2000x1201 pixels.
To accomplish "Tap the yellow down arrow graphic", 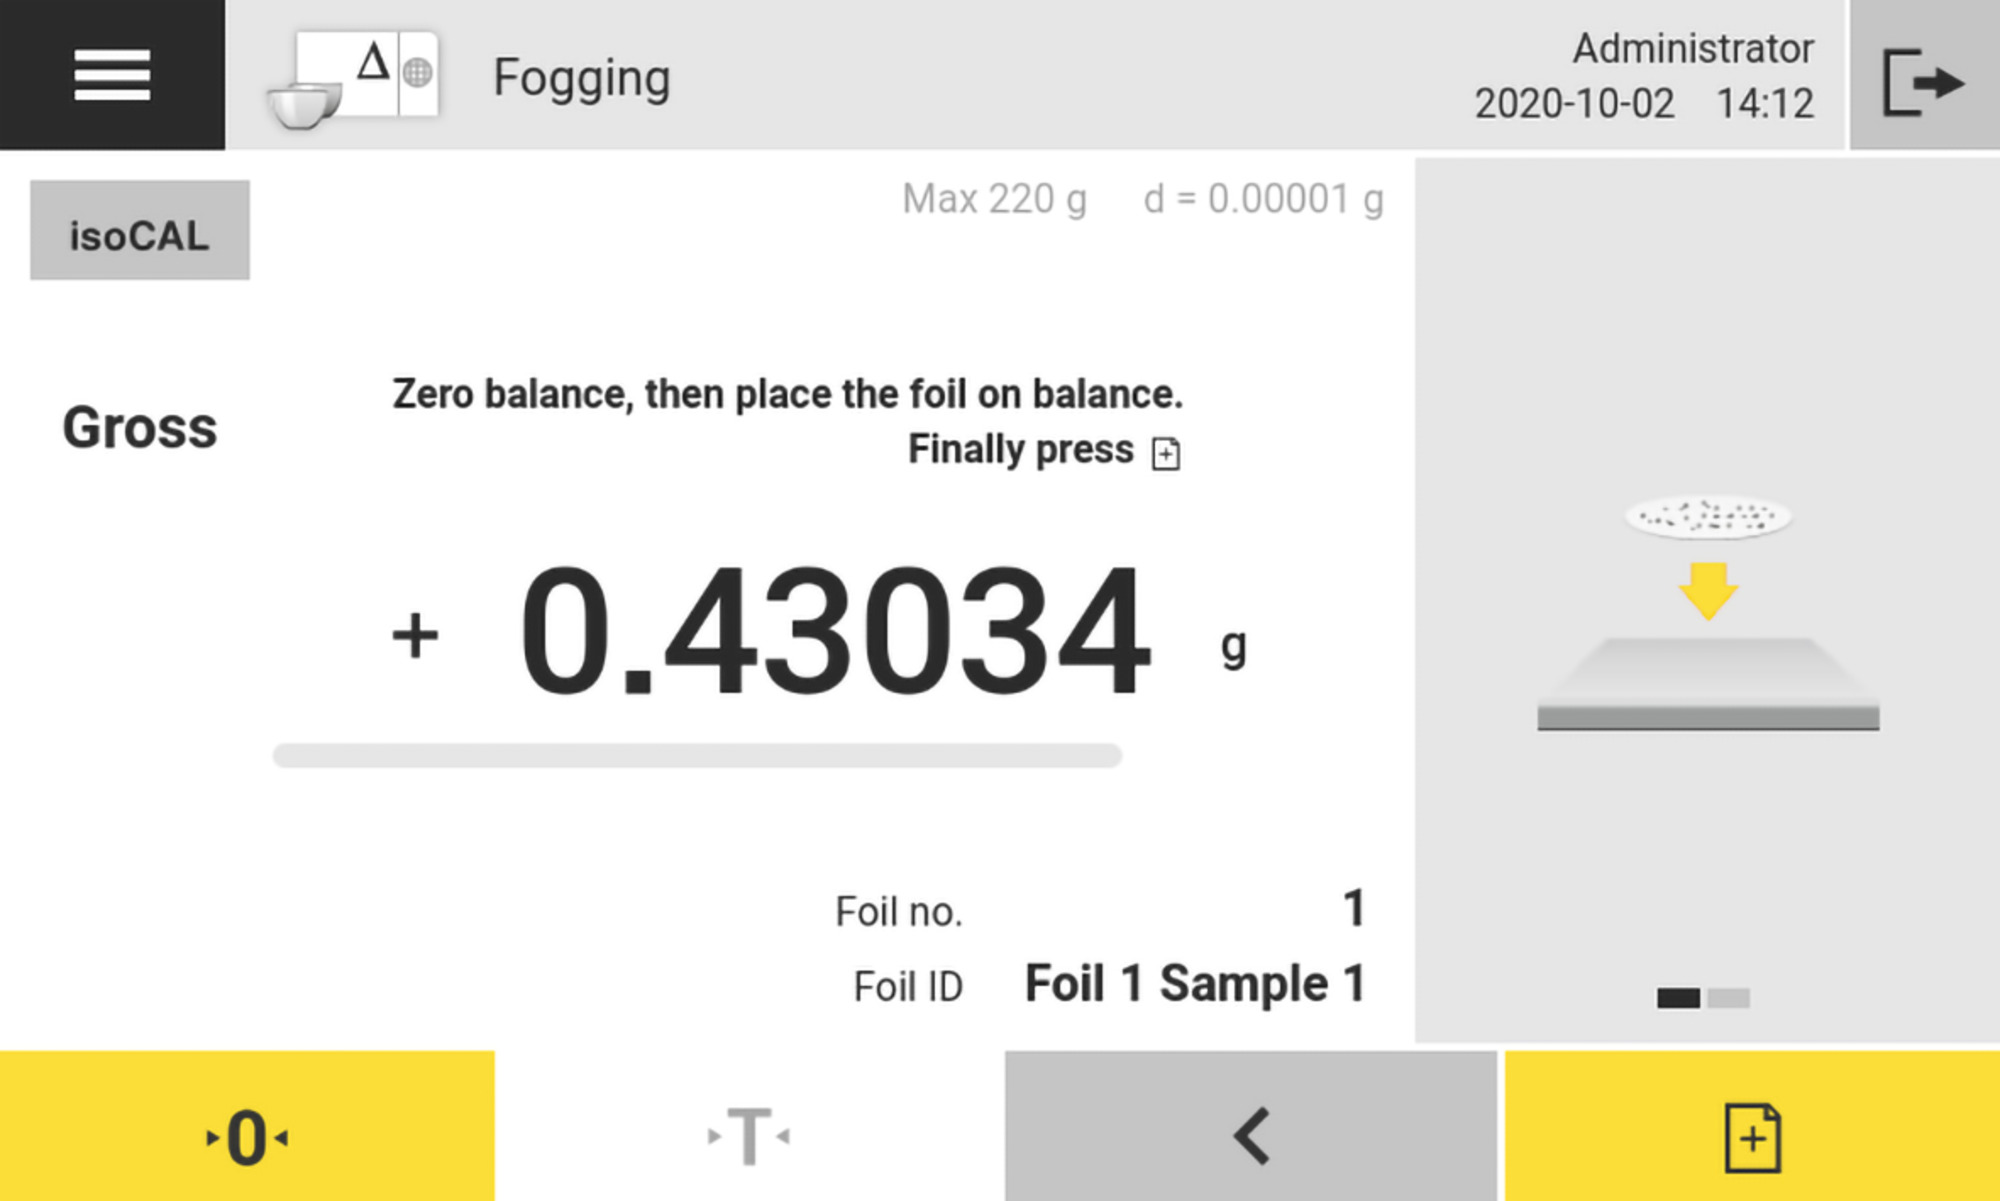I will (1708, 590).
